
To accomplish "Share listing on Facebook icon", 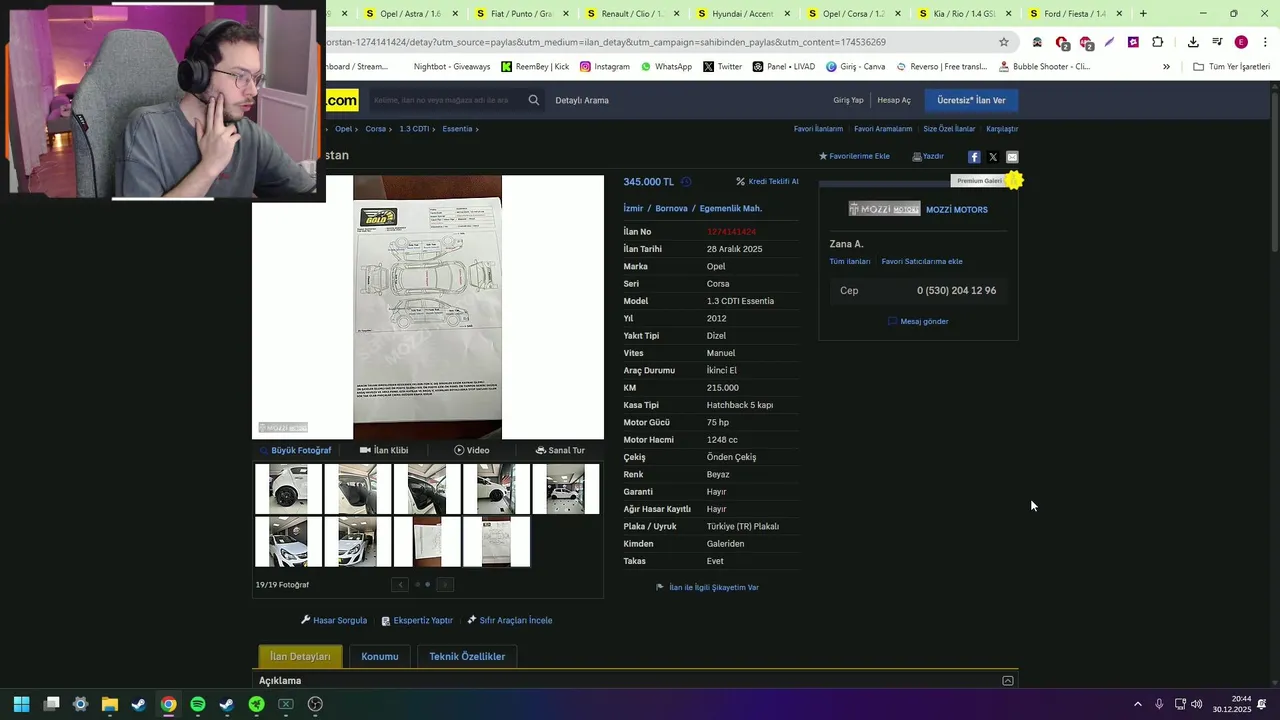I will click(x=974, y=157).
